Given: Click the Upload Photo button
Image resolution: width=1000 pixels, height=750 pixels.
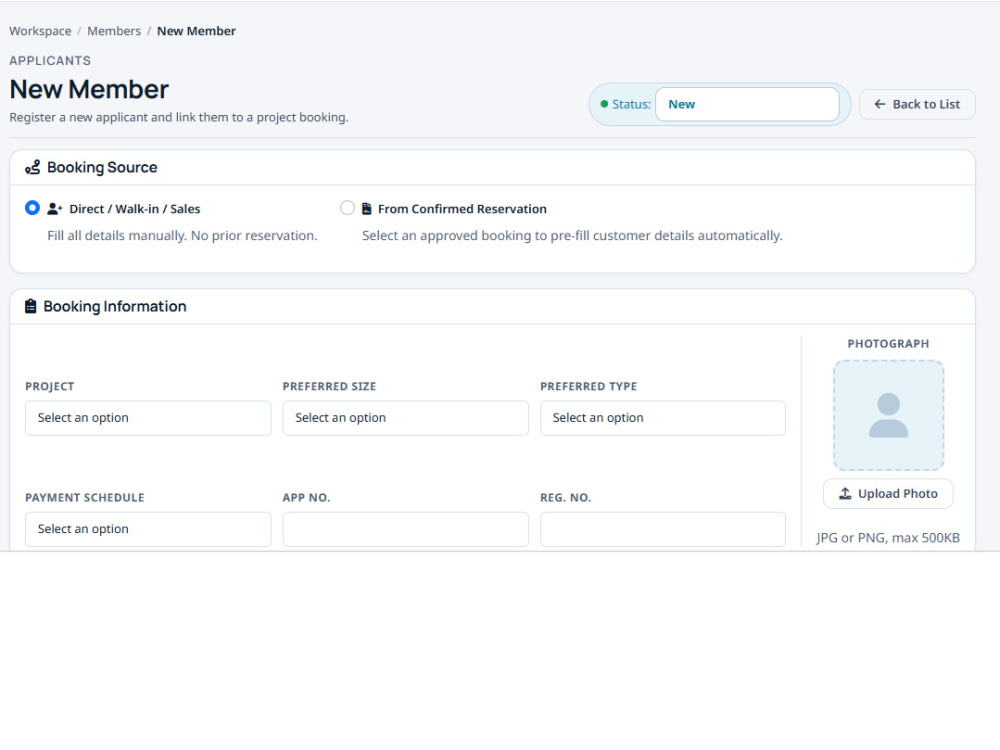Looking at the screenshot, I should [x=888, y=494].
